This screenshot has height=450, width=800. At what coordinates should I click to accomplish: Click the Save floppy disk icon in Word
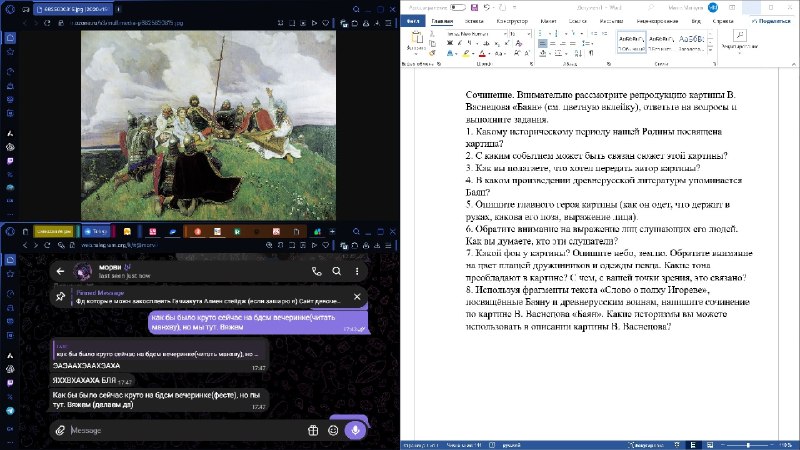click(474, 8)
